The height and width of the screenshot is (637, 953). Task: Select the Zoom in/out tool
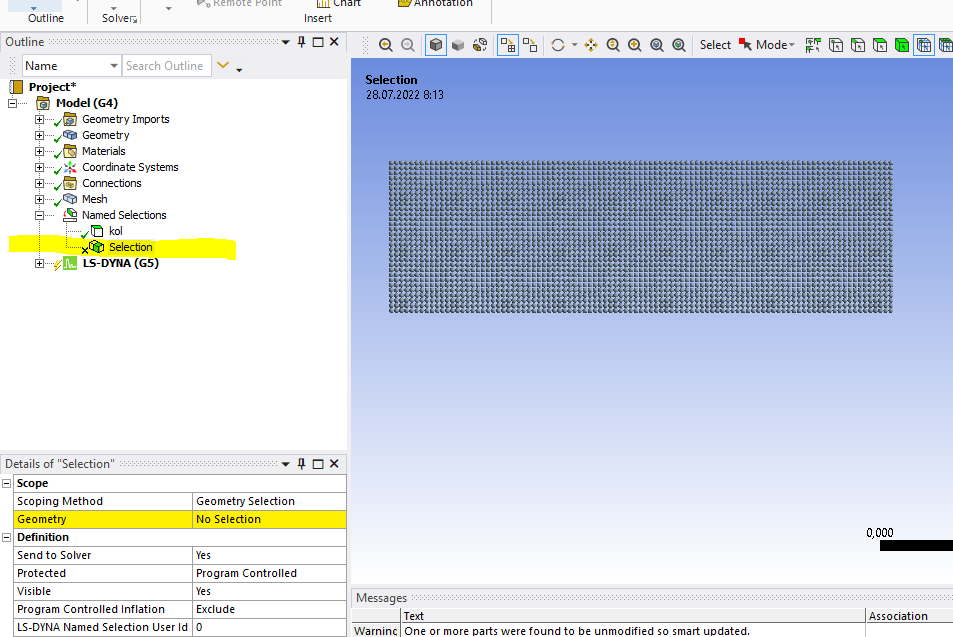pos(613,45)
